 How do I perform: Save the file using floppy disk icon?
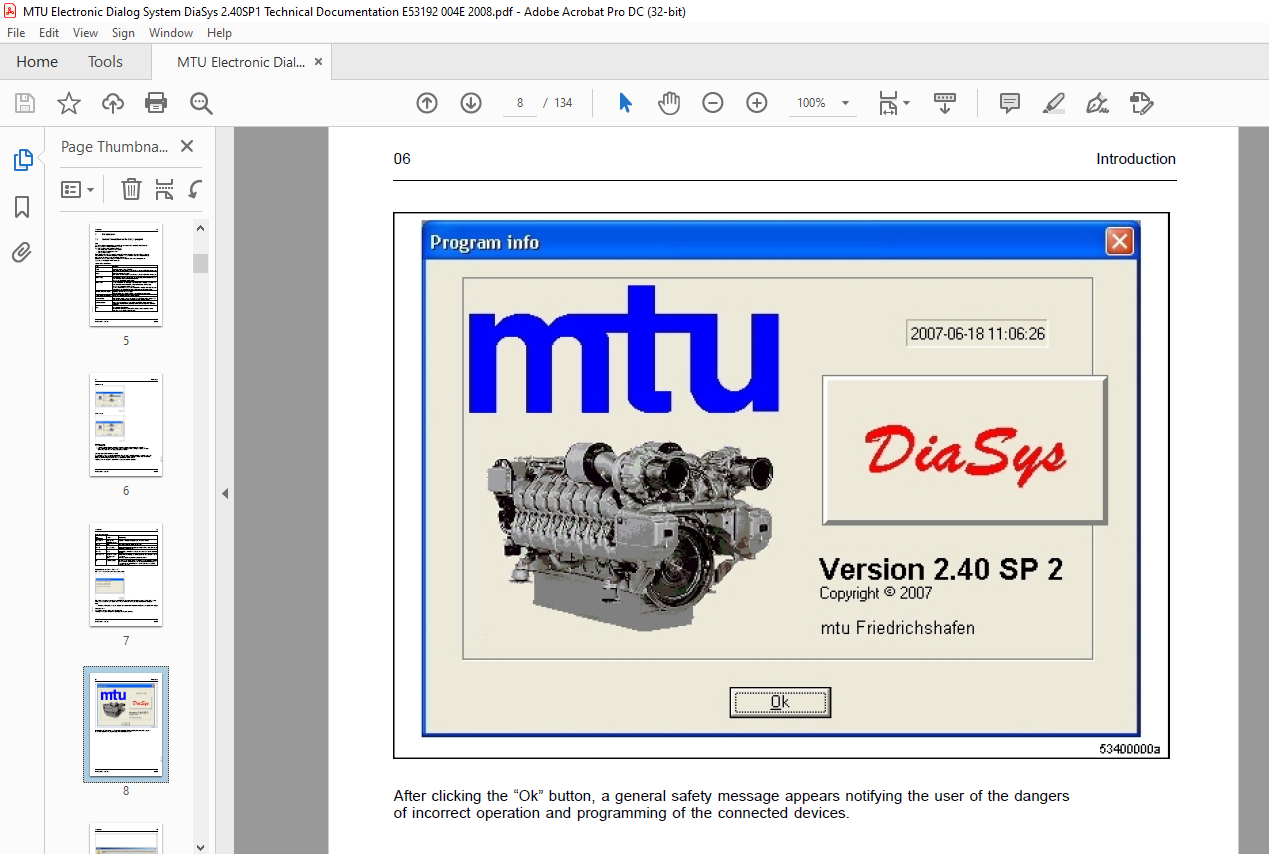click(25, 103)
